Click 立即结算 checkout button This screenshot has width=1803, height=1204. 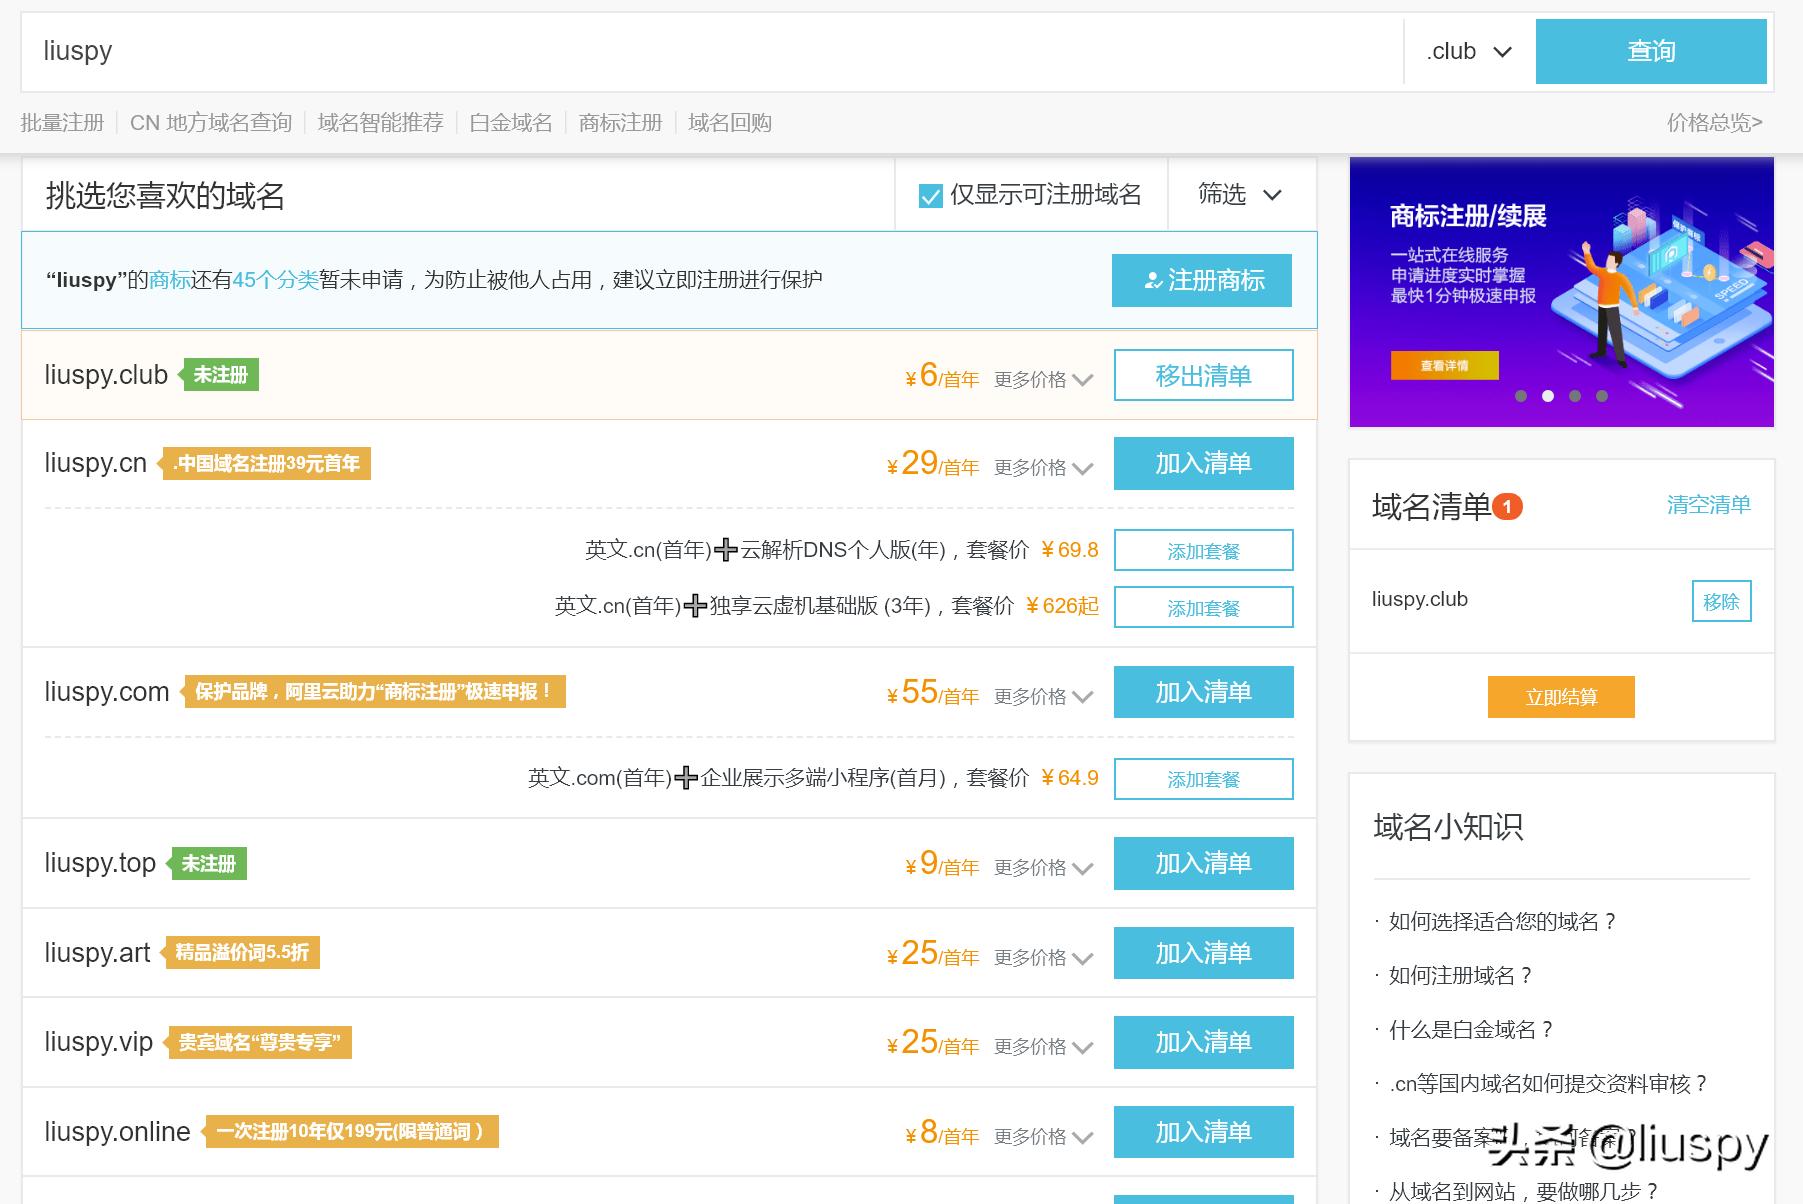coord(1560,697)
